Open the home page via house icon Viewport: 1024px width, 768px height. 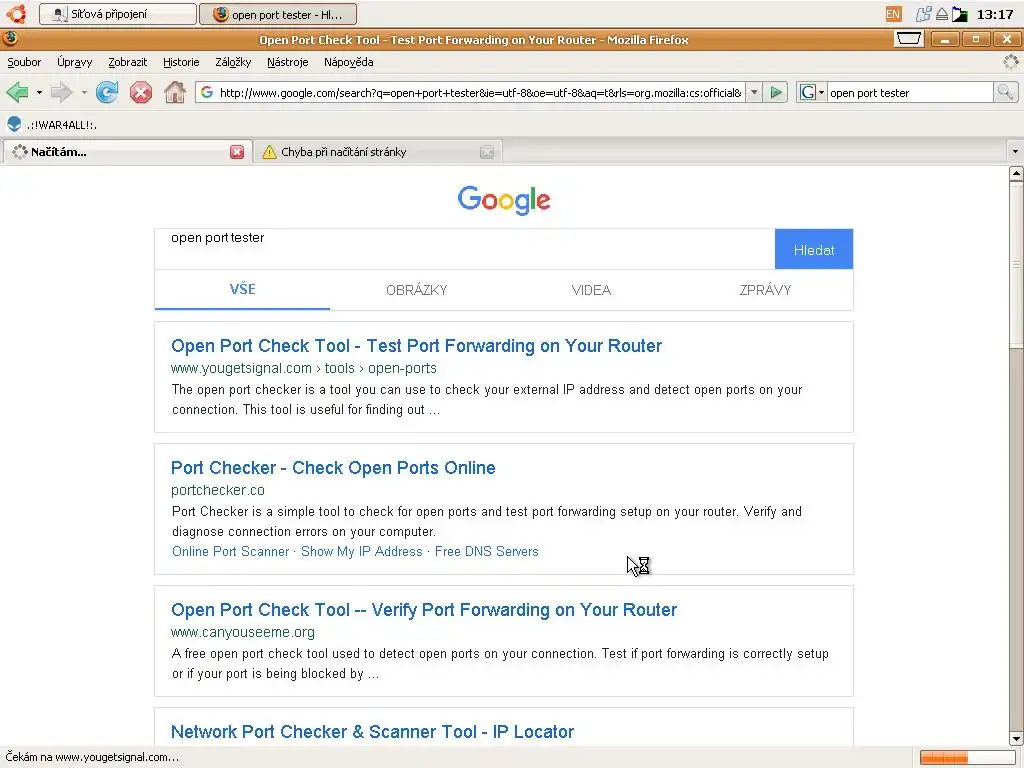tap(175, 93)
